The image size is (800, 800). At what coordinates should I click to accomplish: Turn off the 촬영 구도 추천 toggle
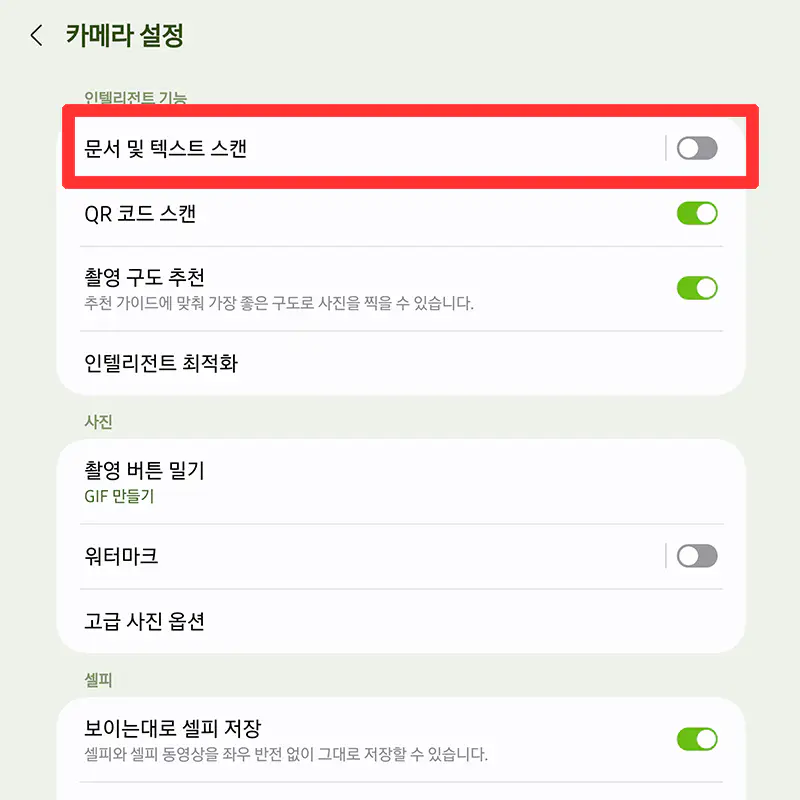[697, 288]
